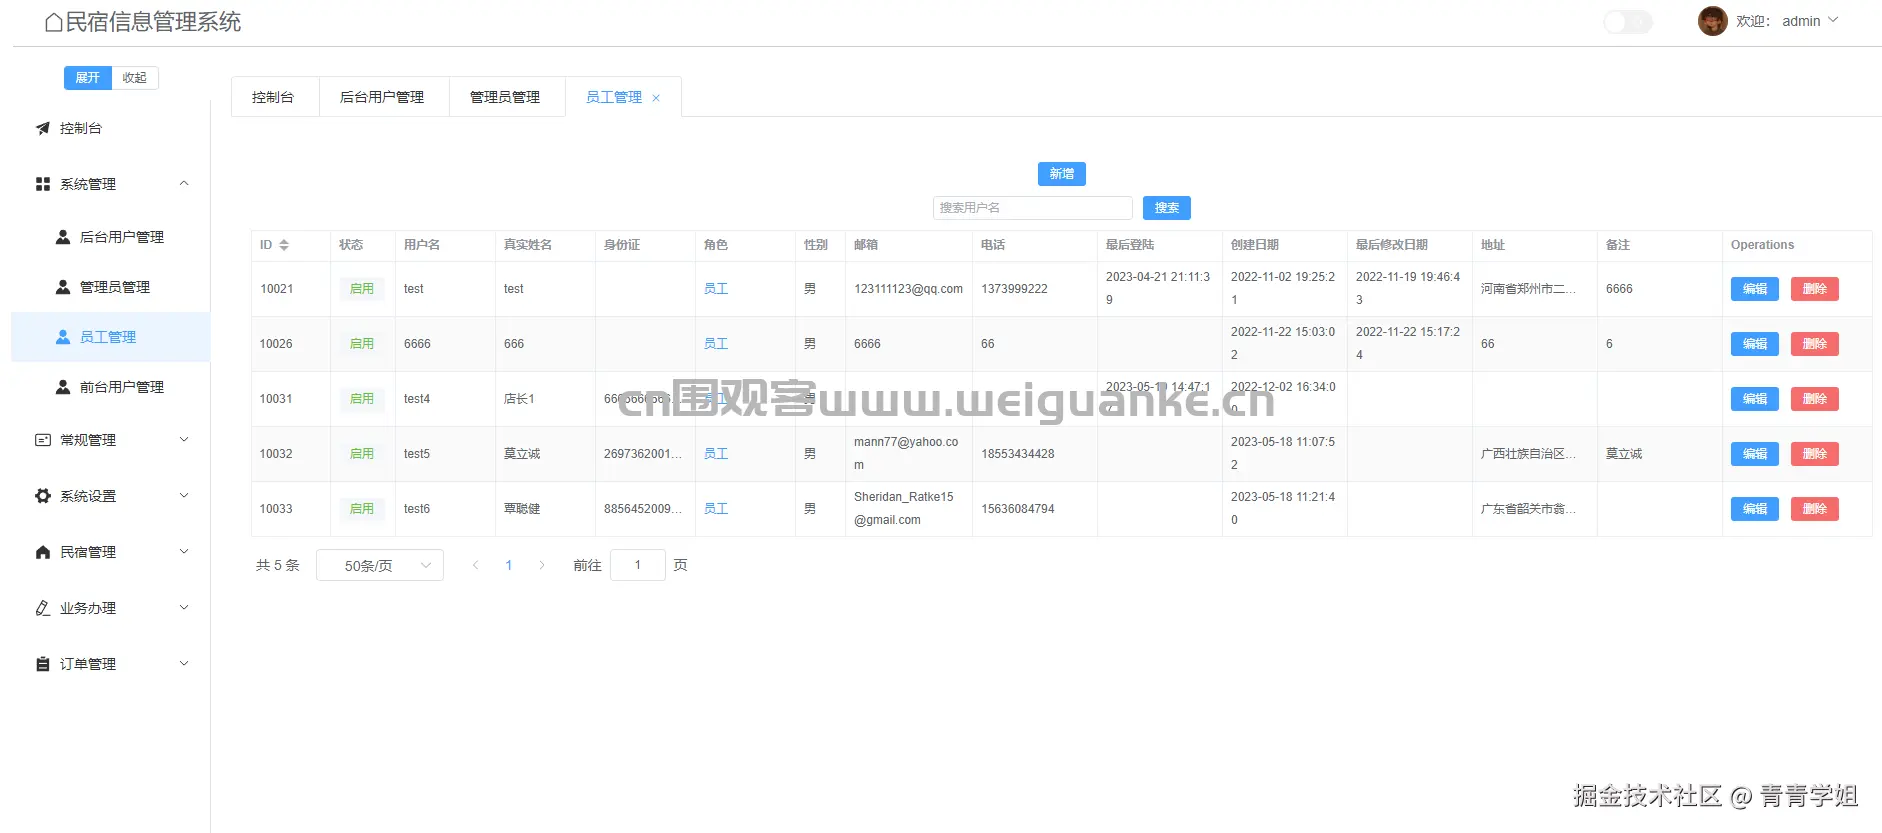Click the gear icon beside 系统设置
1882x833 pixels.
pyautogui.click(x=43, y=496)
